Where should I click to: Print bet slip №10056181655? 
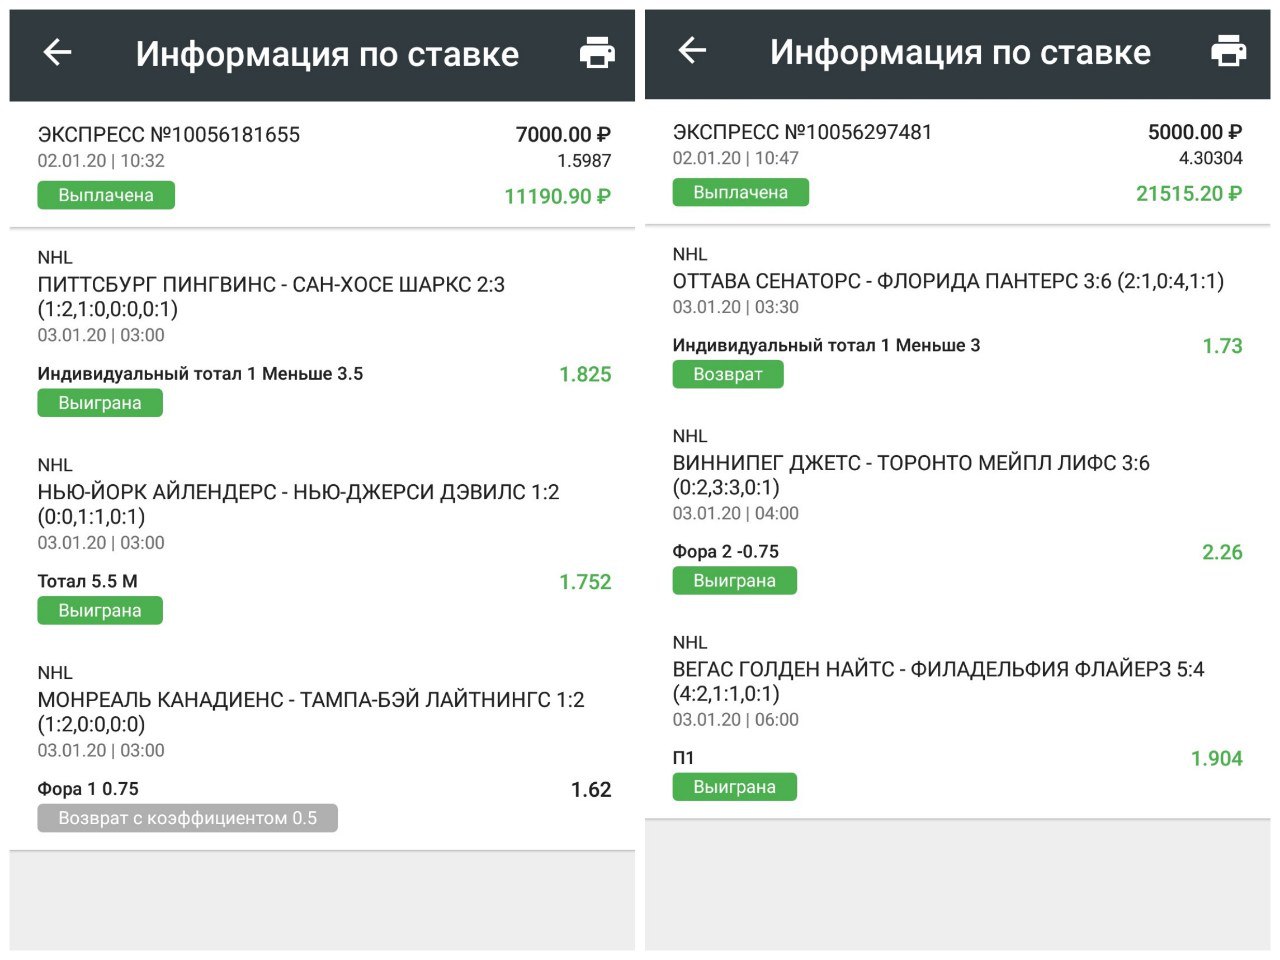(x=597, y=53)
